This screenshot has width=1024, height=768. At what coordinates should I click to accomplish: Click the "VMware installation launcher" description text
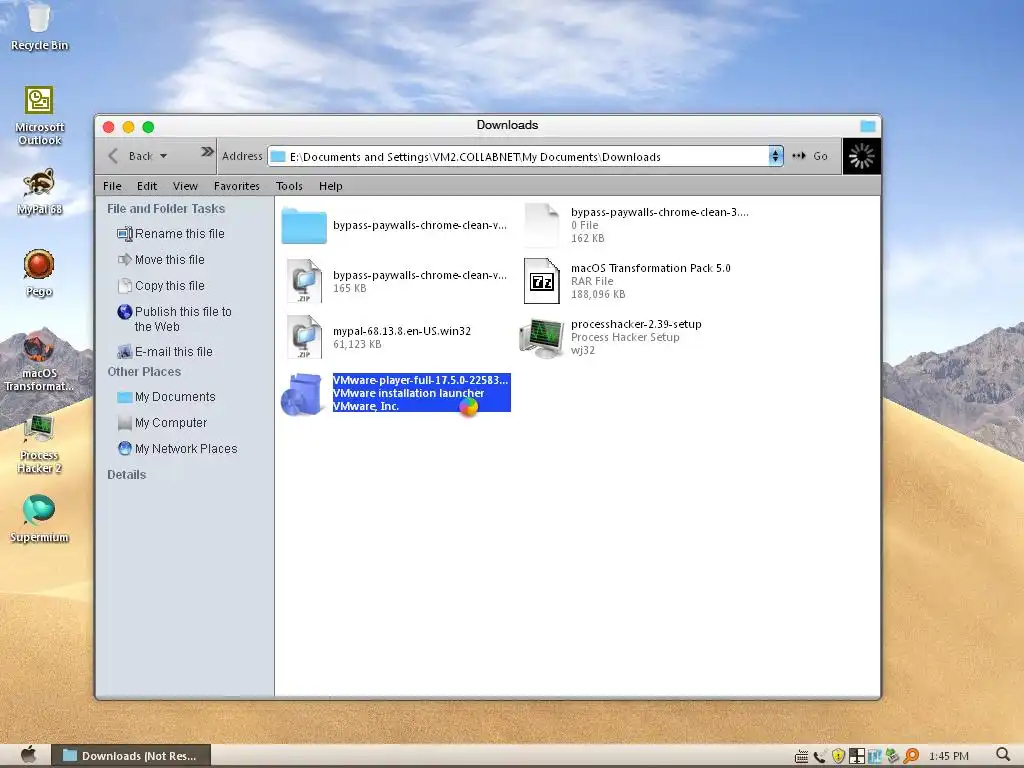(409, 393)
